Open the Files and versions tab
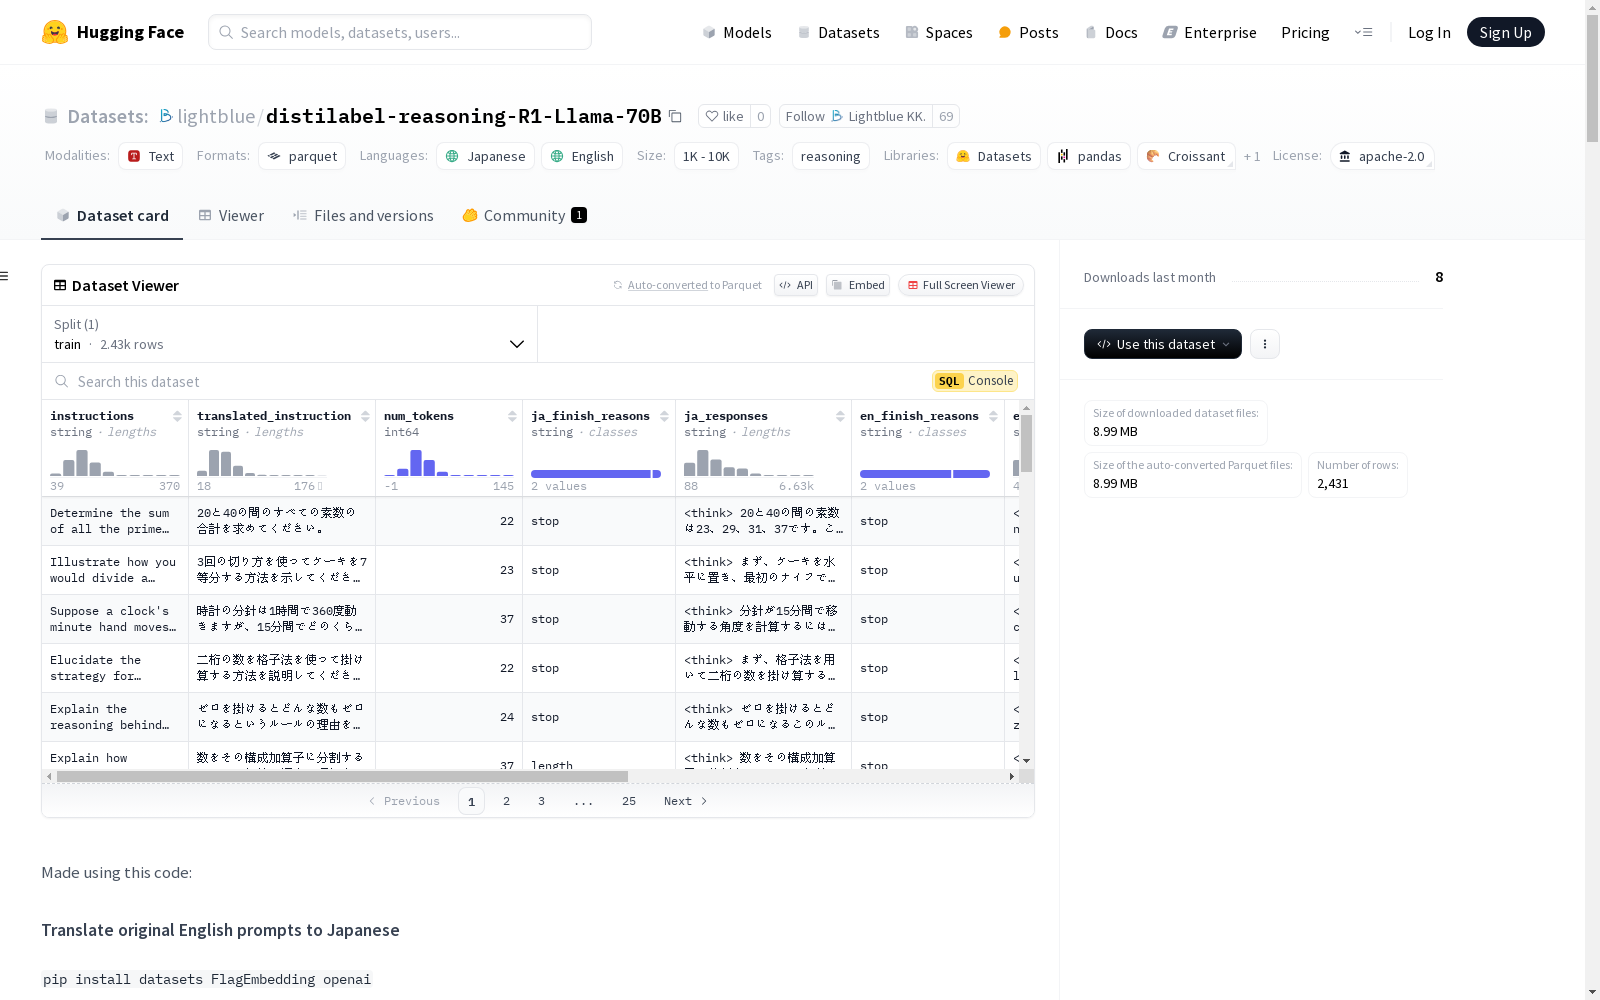Image resolution: width=1600 pixels, height=1000 pixels. click(x=363, y=216)
